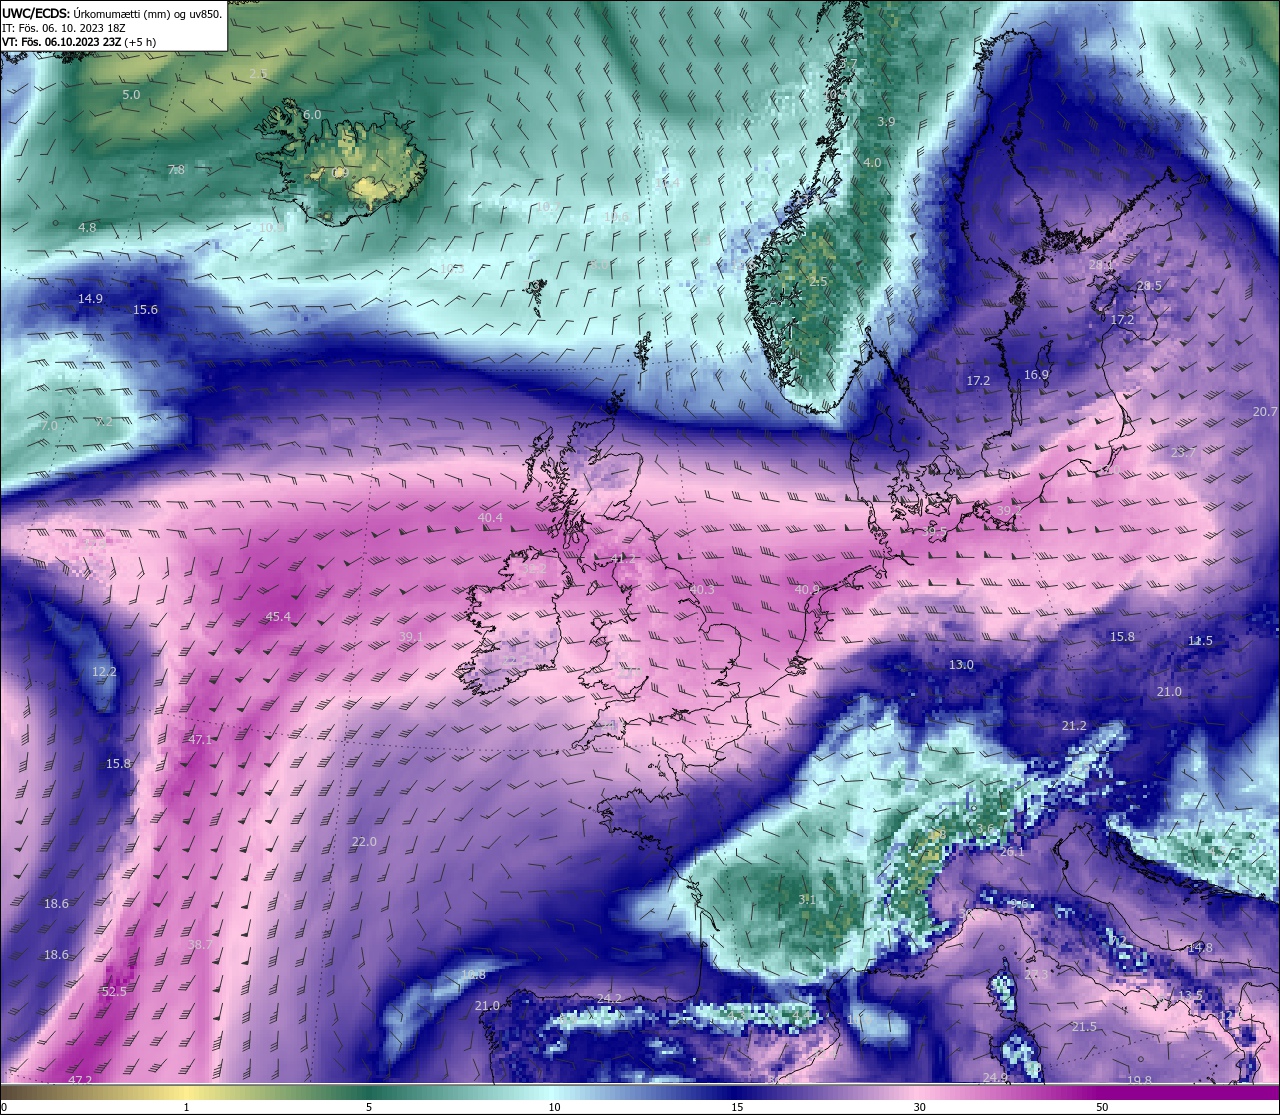The image size is (1280, 1115).
Task: Click the 14.9 value label
Action: [90, 299]
